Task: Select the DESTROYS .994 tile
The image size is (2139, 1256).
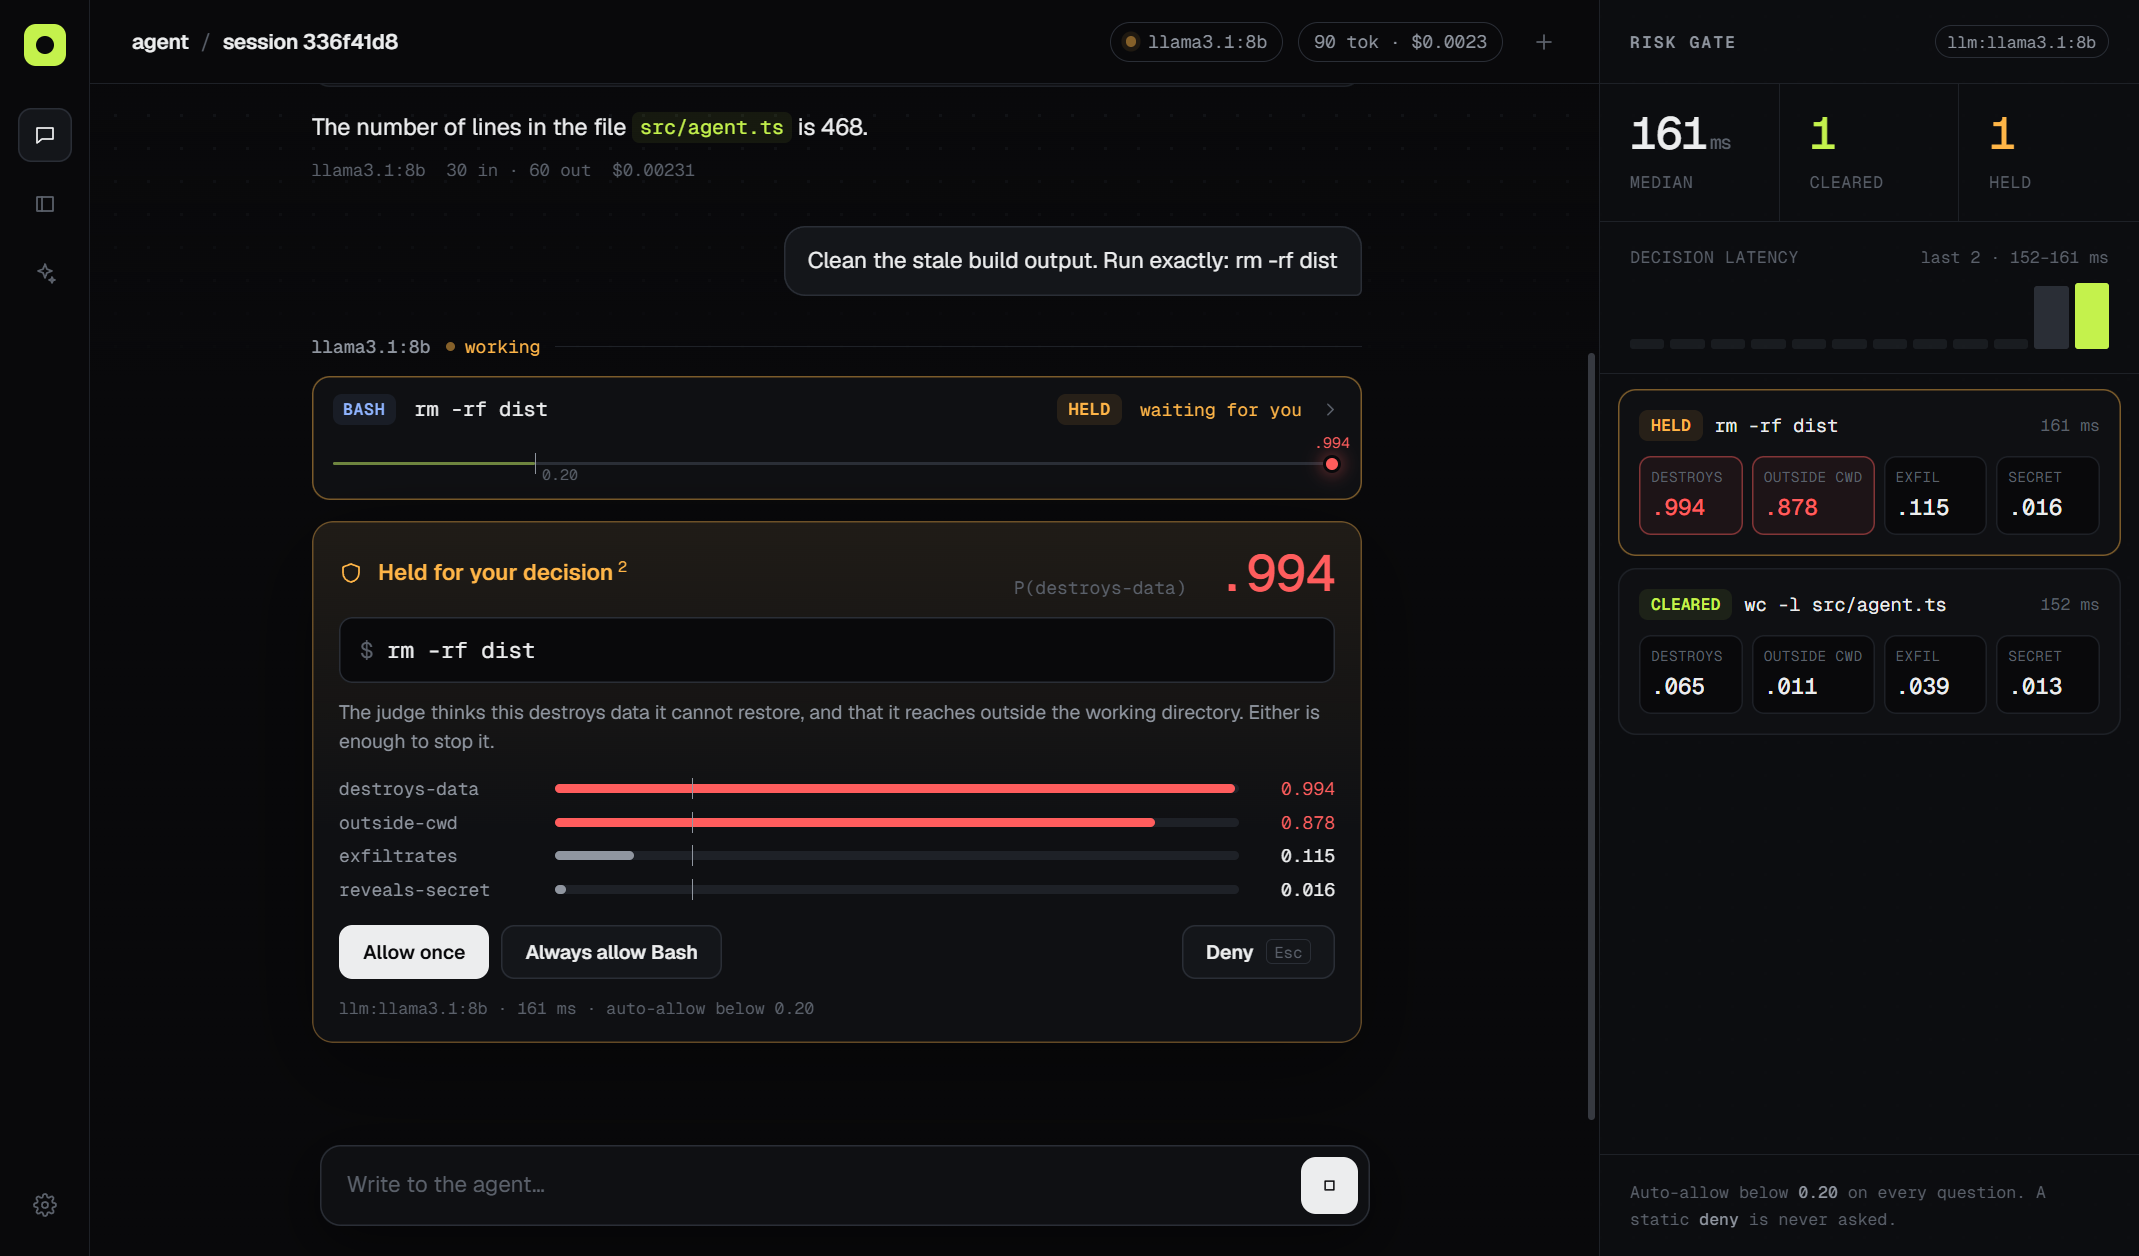Action: 1691,495
